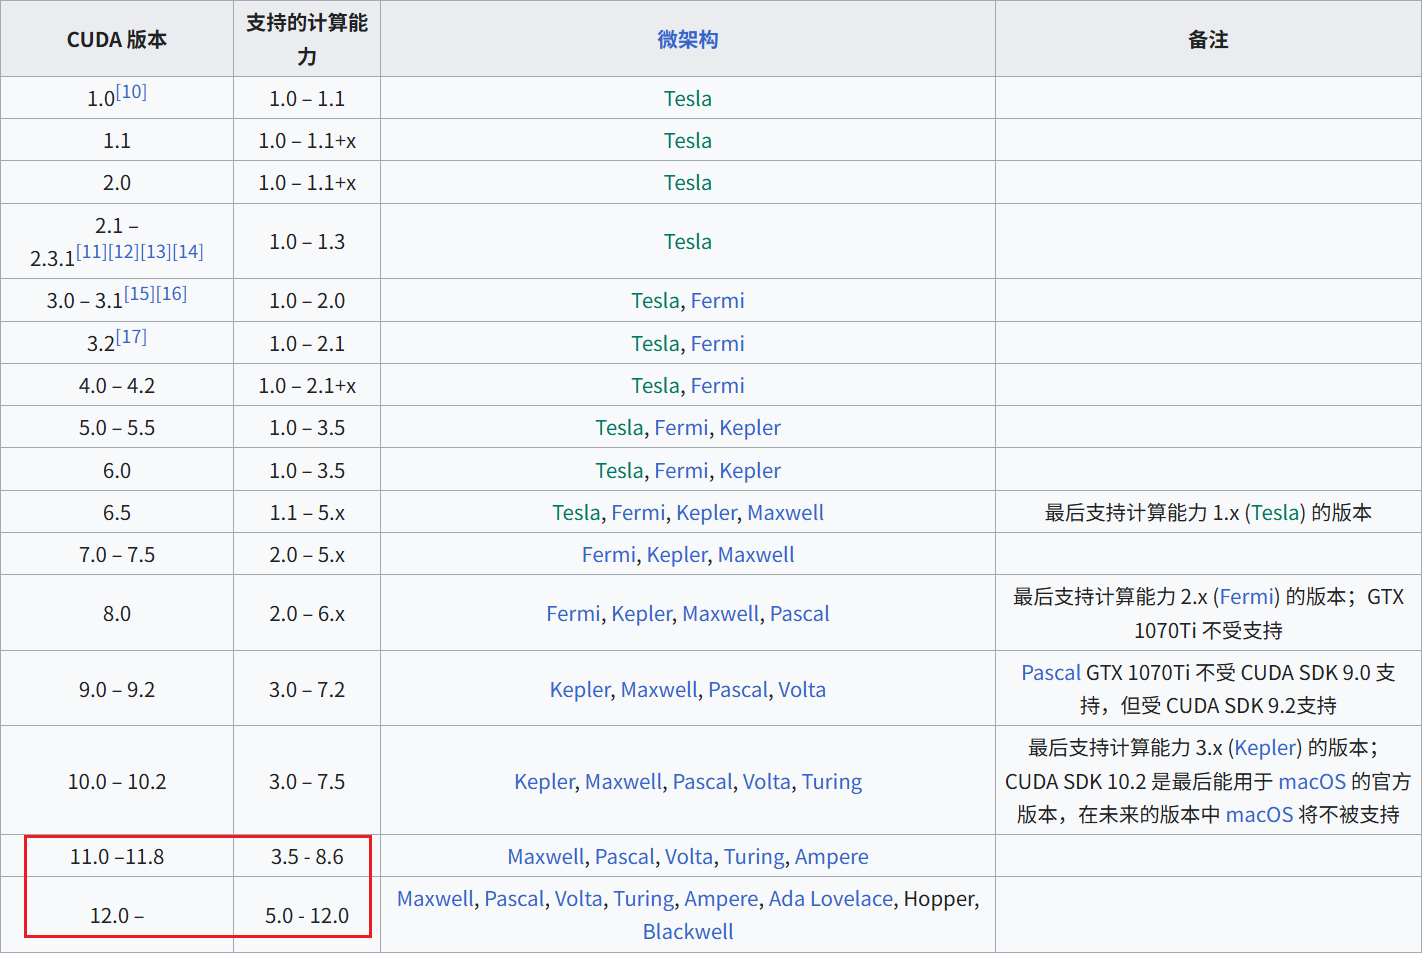Open Kepler link in the CUDA 6.0 row

pos(750,470)
